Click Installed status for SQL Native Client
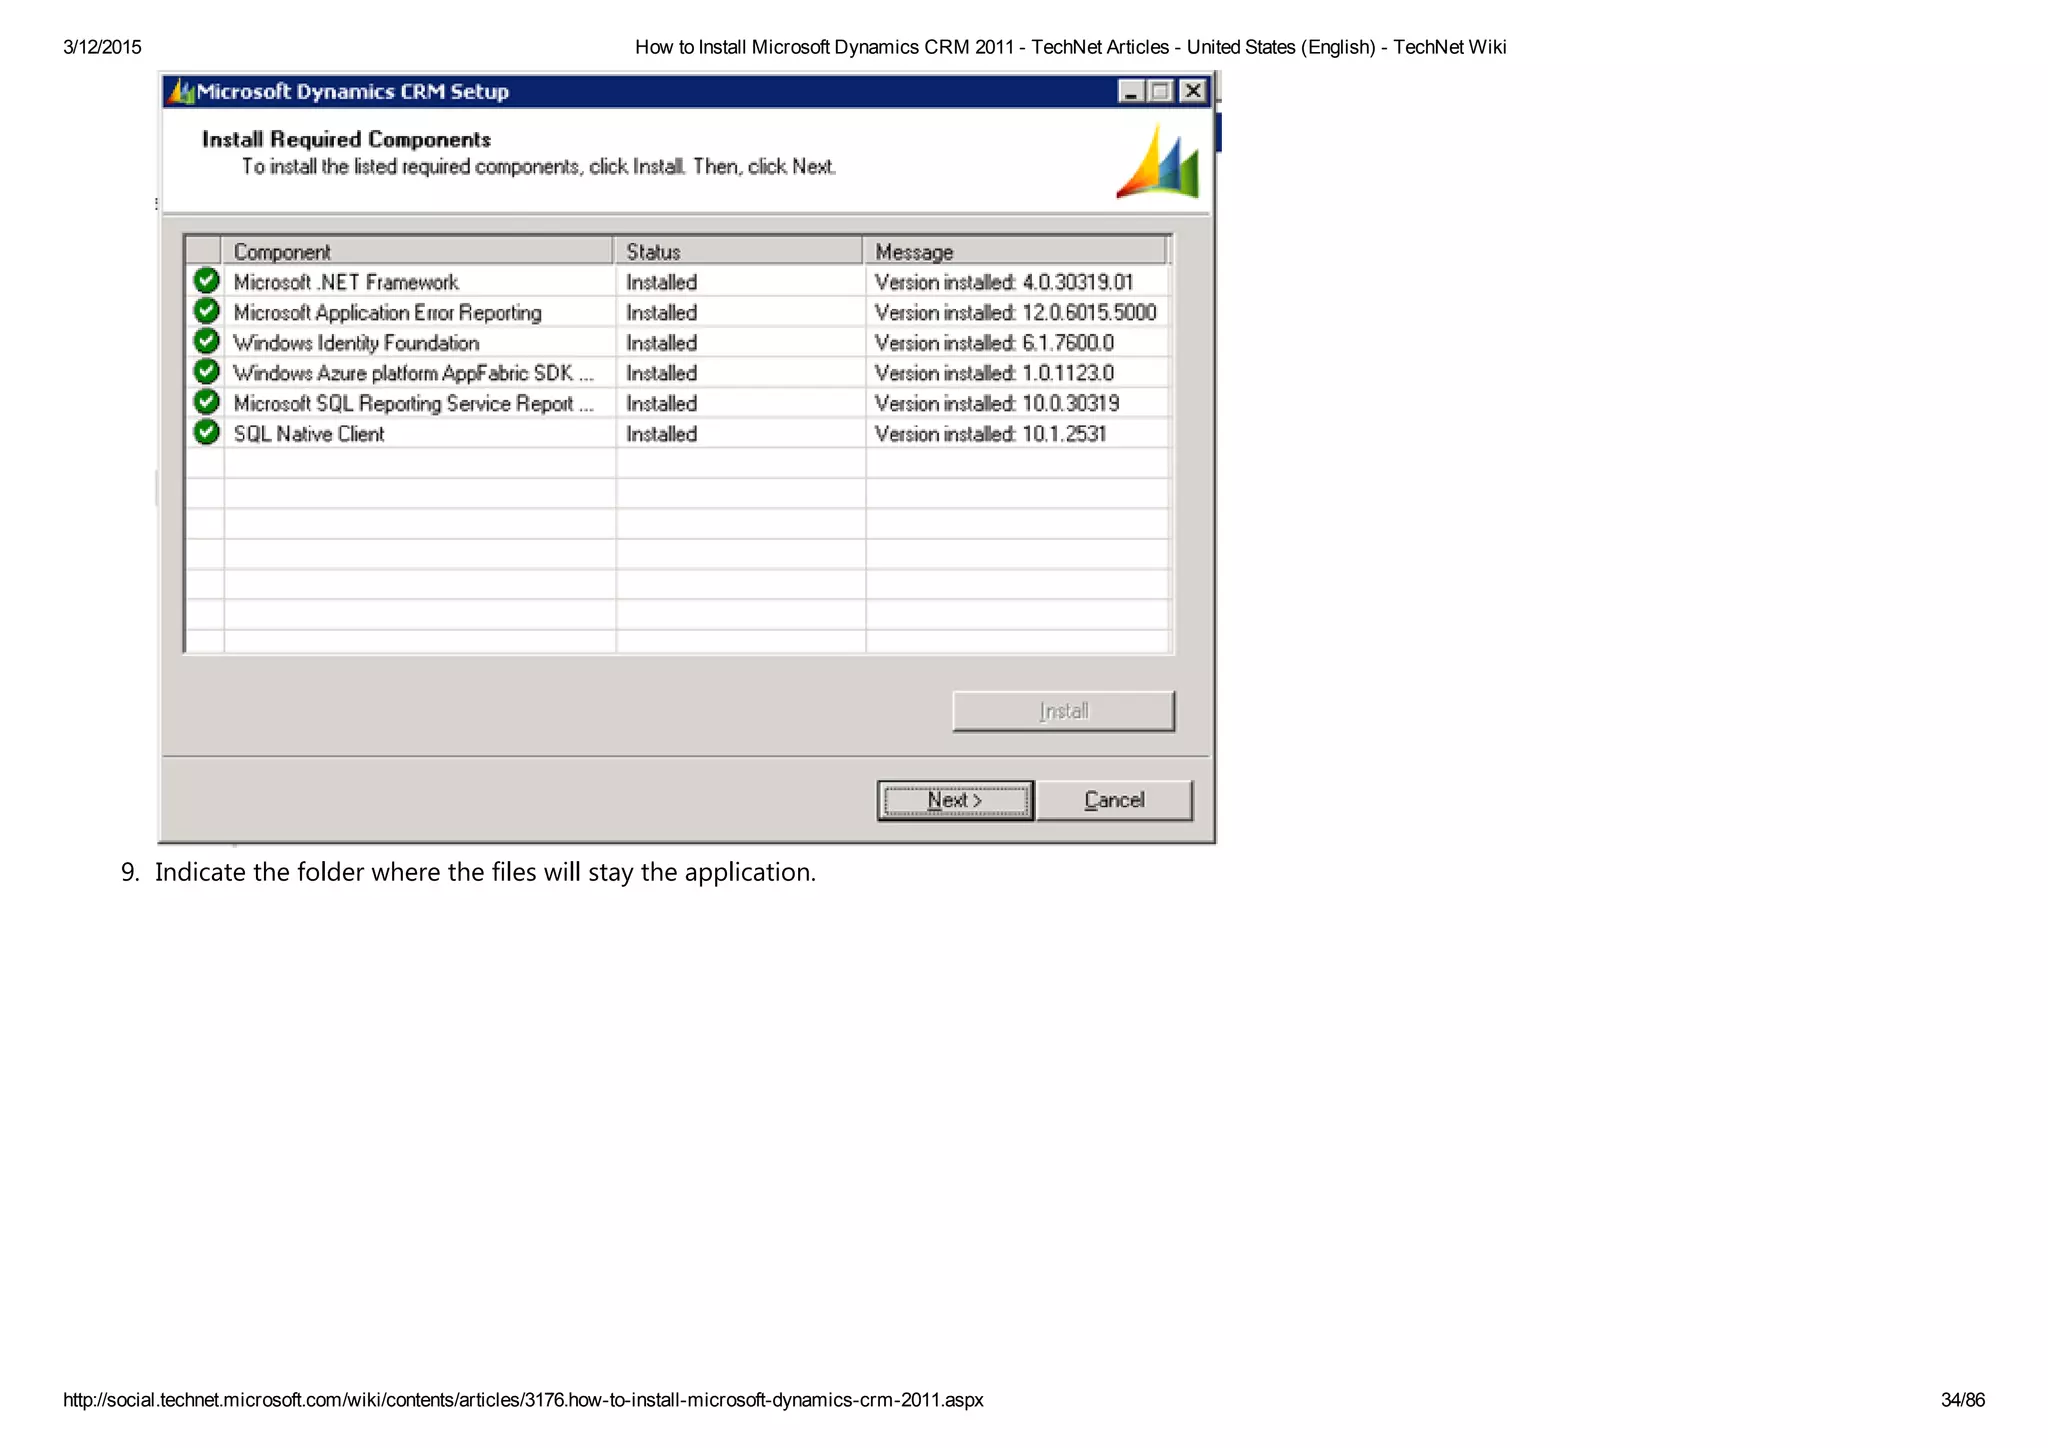The image size is (2048, 1448). [x=661, y=433]
